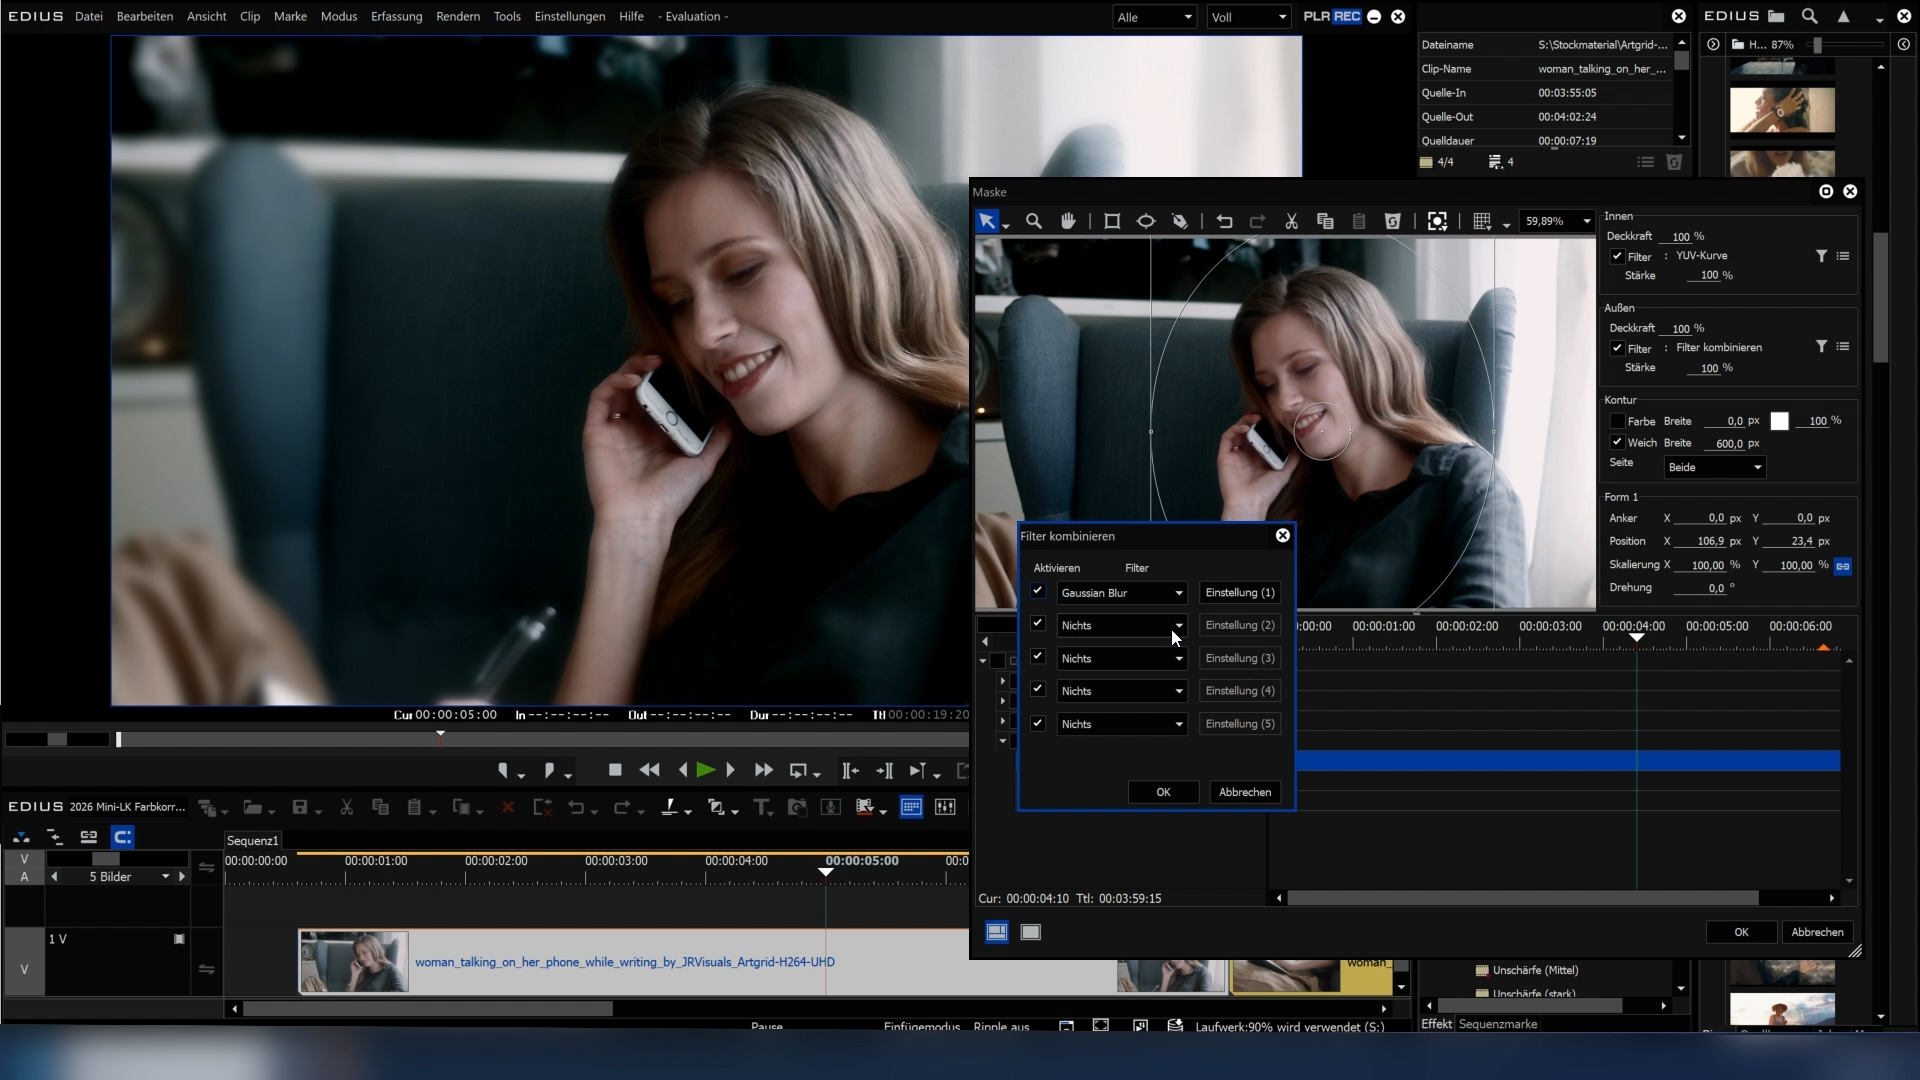
Task: Click the Einstellung (1) button
Action: 1240,593
